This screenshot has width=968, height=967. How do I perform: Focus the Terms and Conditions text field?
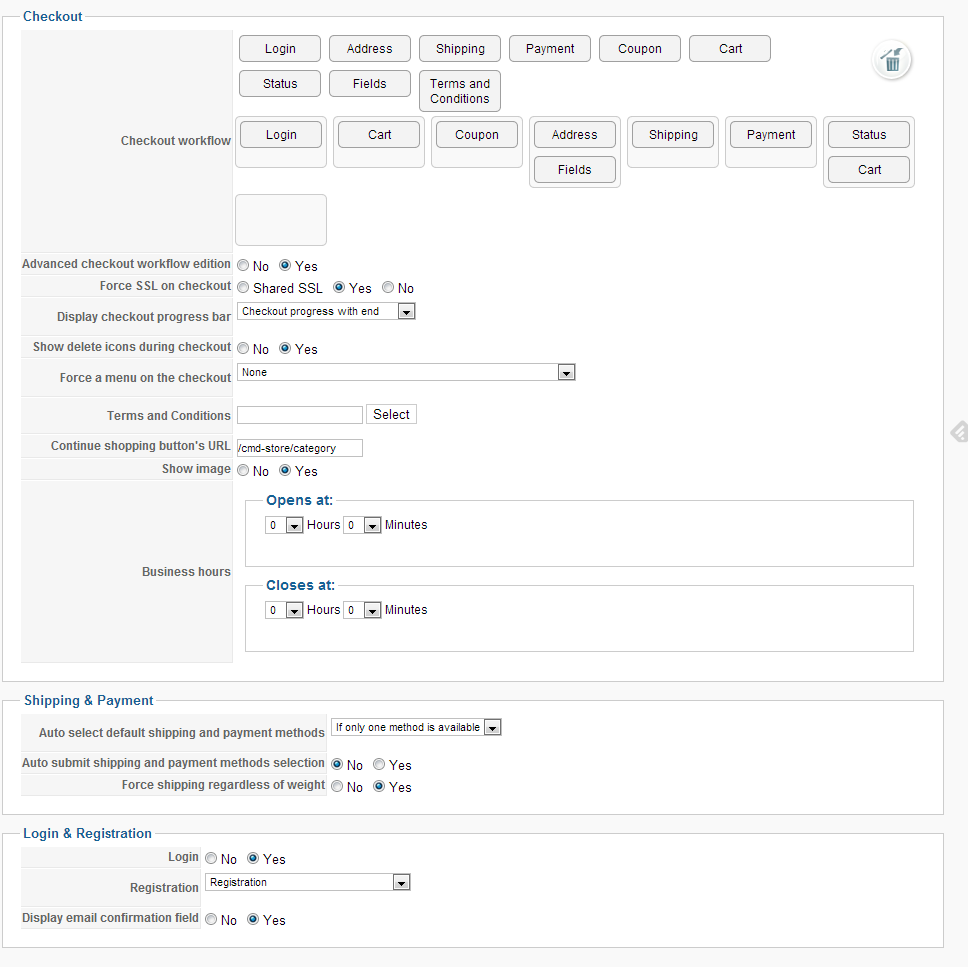[300, 415]
